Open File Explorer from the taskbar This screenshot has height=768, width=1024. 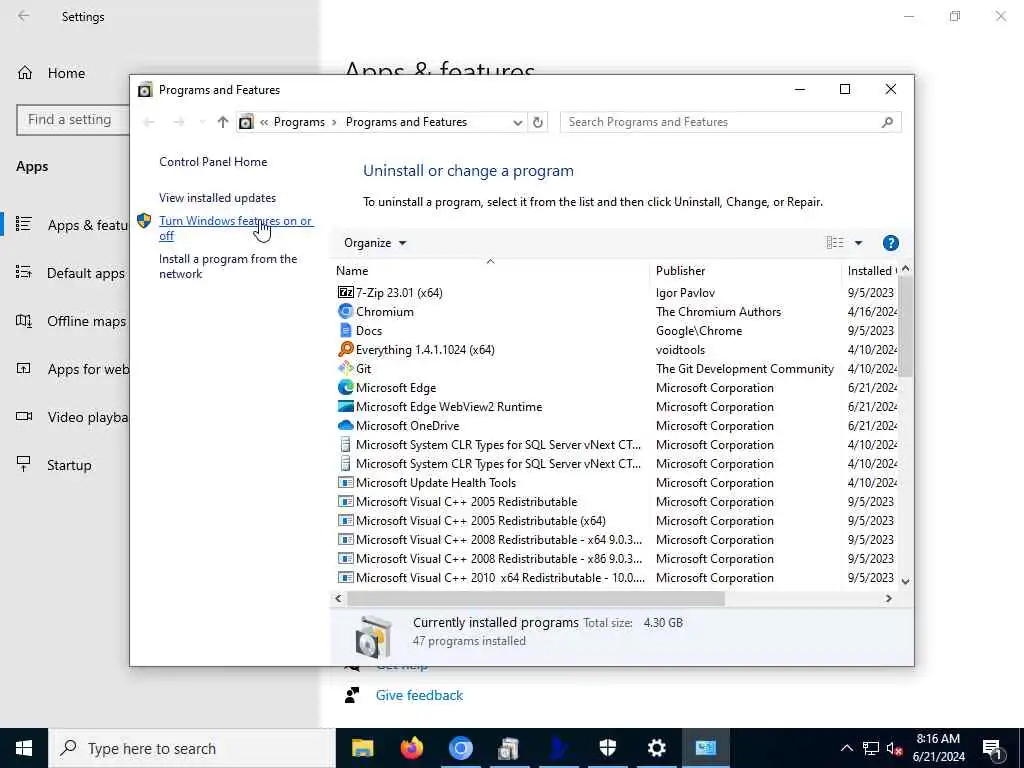pyautogui.click(x=362, y=748)
